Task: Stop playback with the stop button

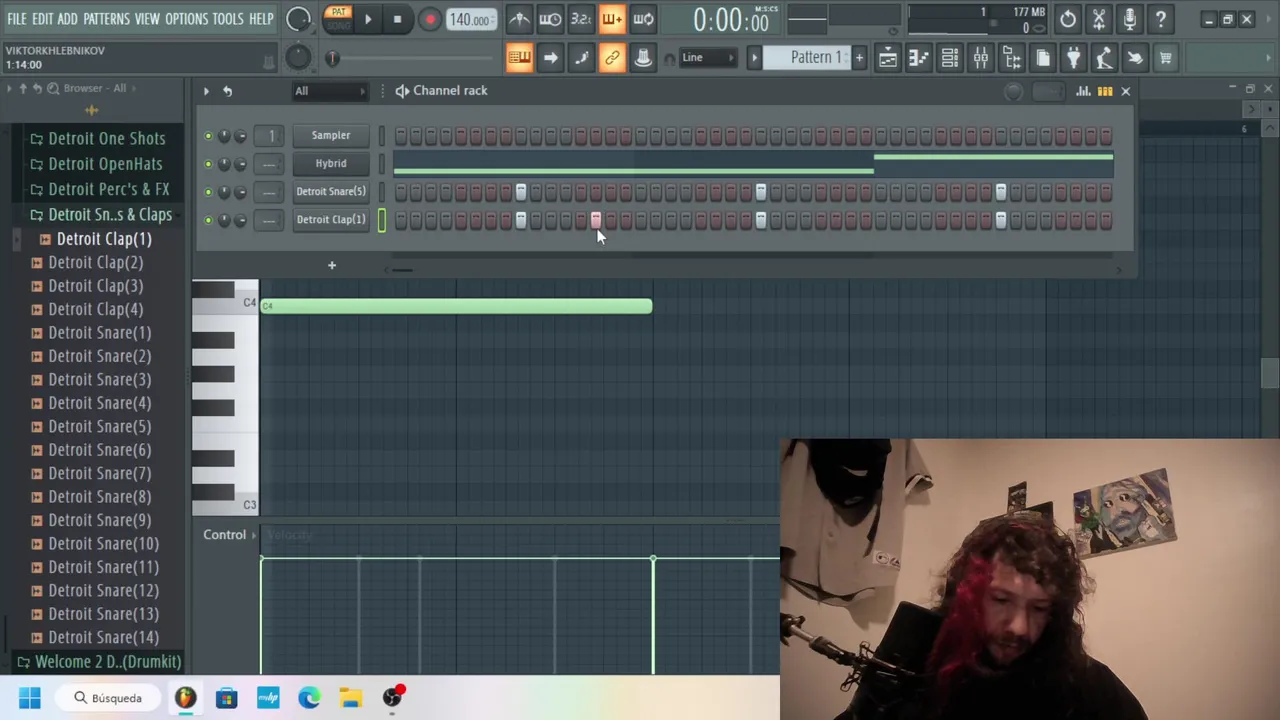Action: point(397,19)
